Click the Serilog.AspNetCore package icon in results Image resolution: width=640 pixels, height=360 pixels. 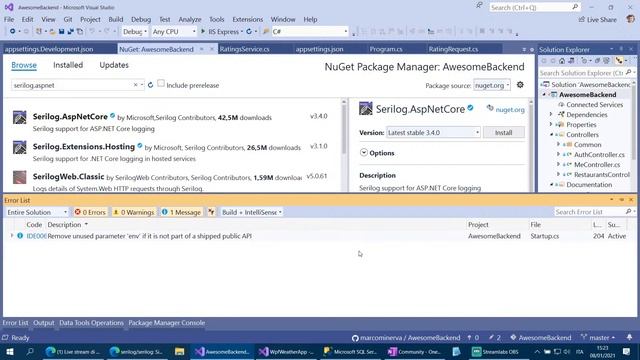coord(20,117)
